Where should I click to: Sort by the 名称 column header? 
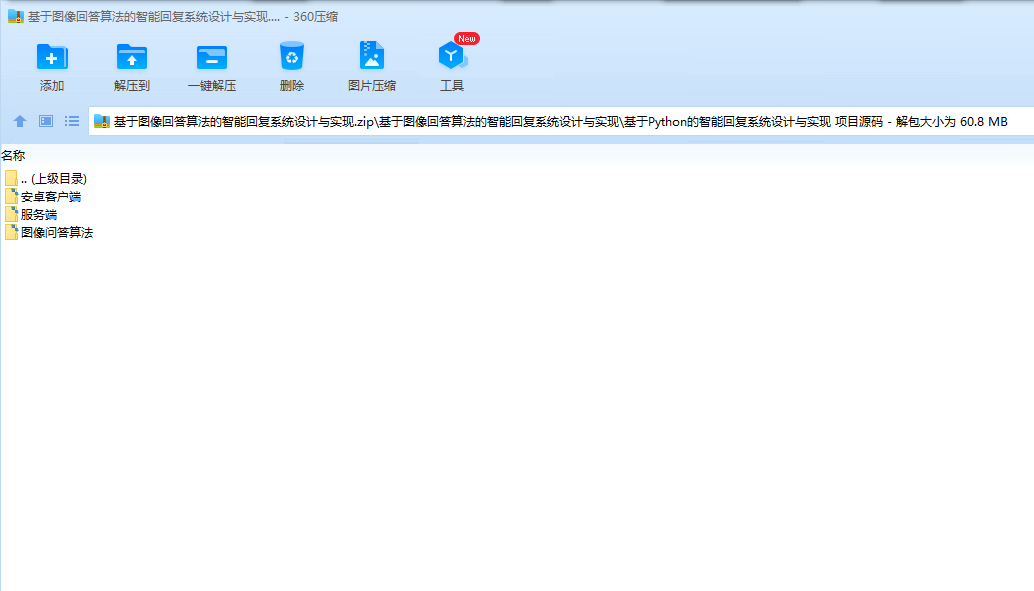13,156
